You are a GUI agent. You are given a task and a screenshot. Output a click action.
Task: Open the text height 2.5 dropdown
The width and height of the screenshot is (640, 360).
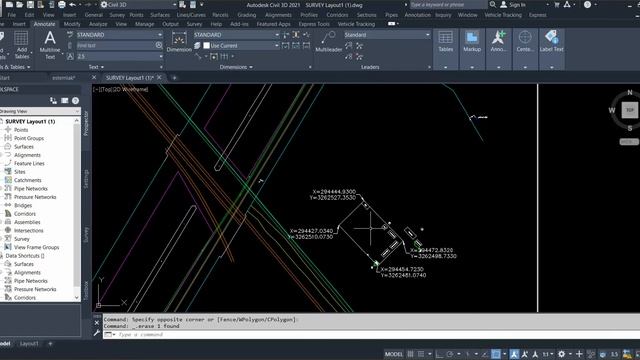[x=119, y=56]
